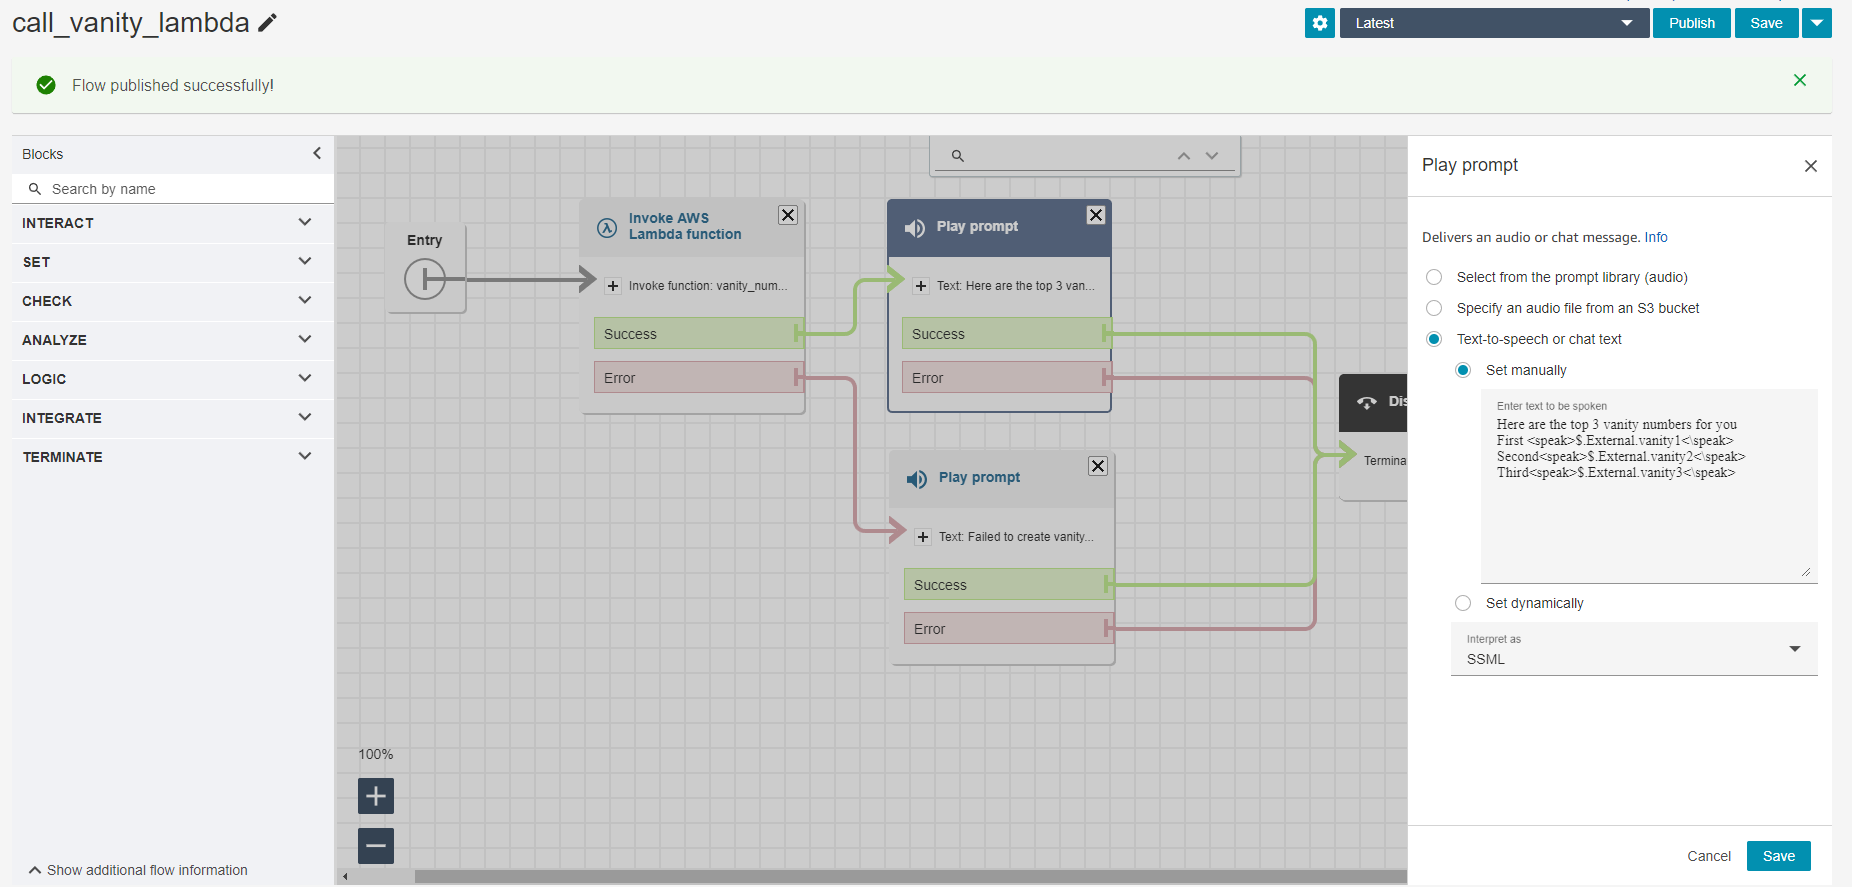The image size is (1852, 887).
Task: Open the Info link
Action: pyautogui.click(x=1656, y=237)
